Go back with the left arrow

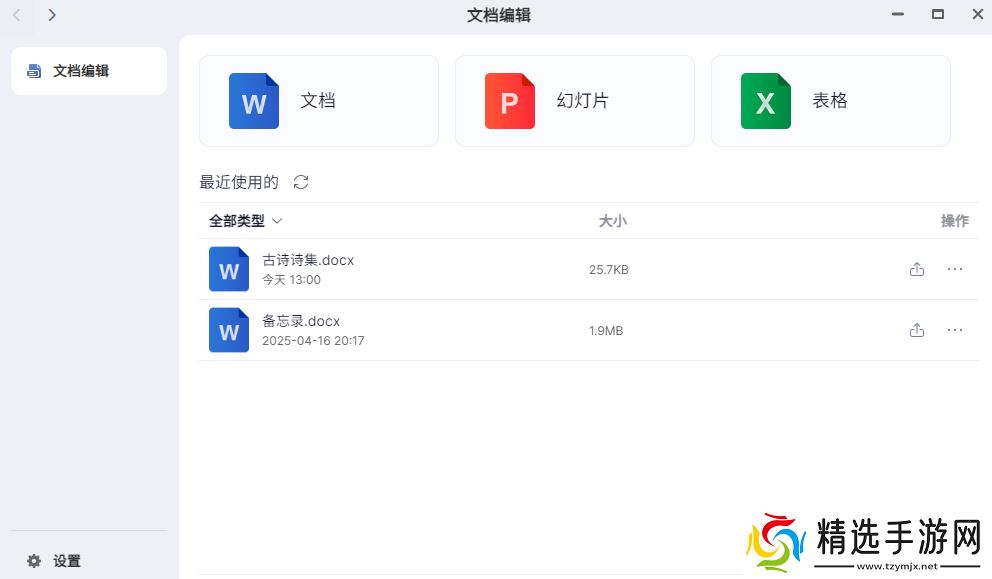tap(16, 15)
